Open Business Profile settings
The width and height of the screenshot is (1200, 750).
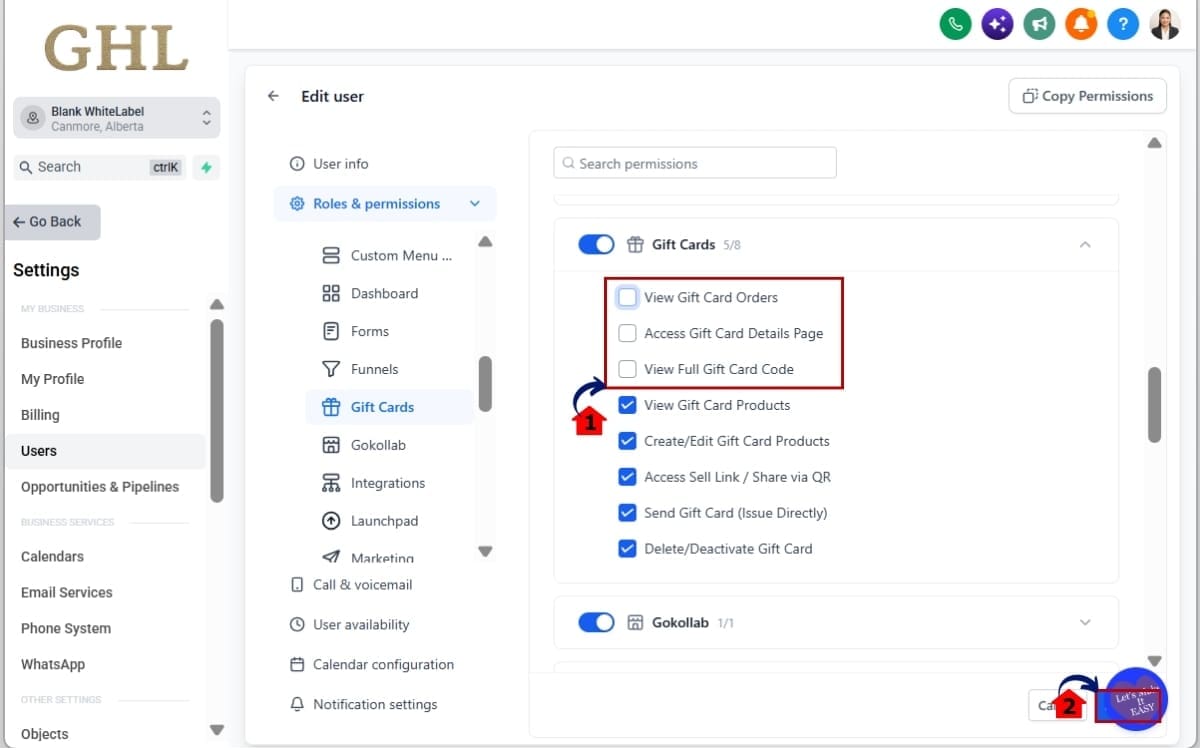tap(71, 343)
